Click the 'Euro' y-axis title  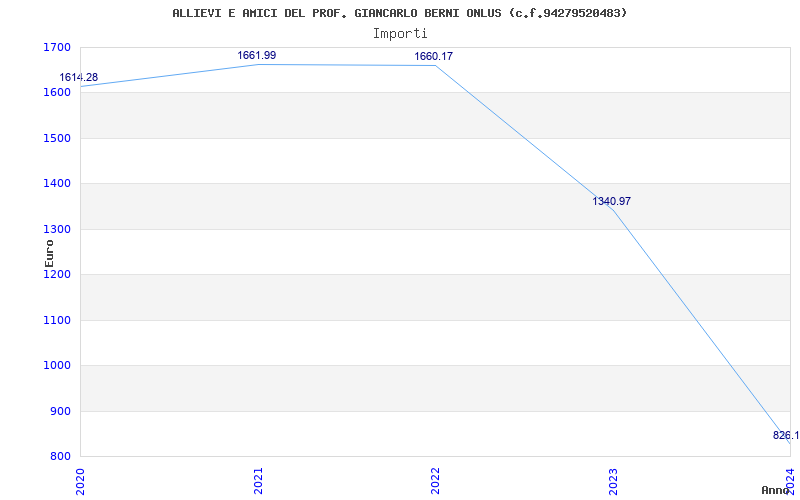click(49, 253)
